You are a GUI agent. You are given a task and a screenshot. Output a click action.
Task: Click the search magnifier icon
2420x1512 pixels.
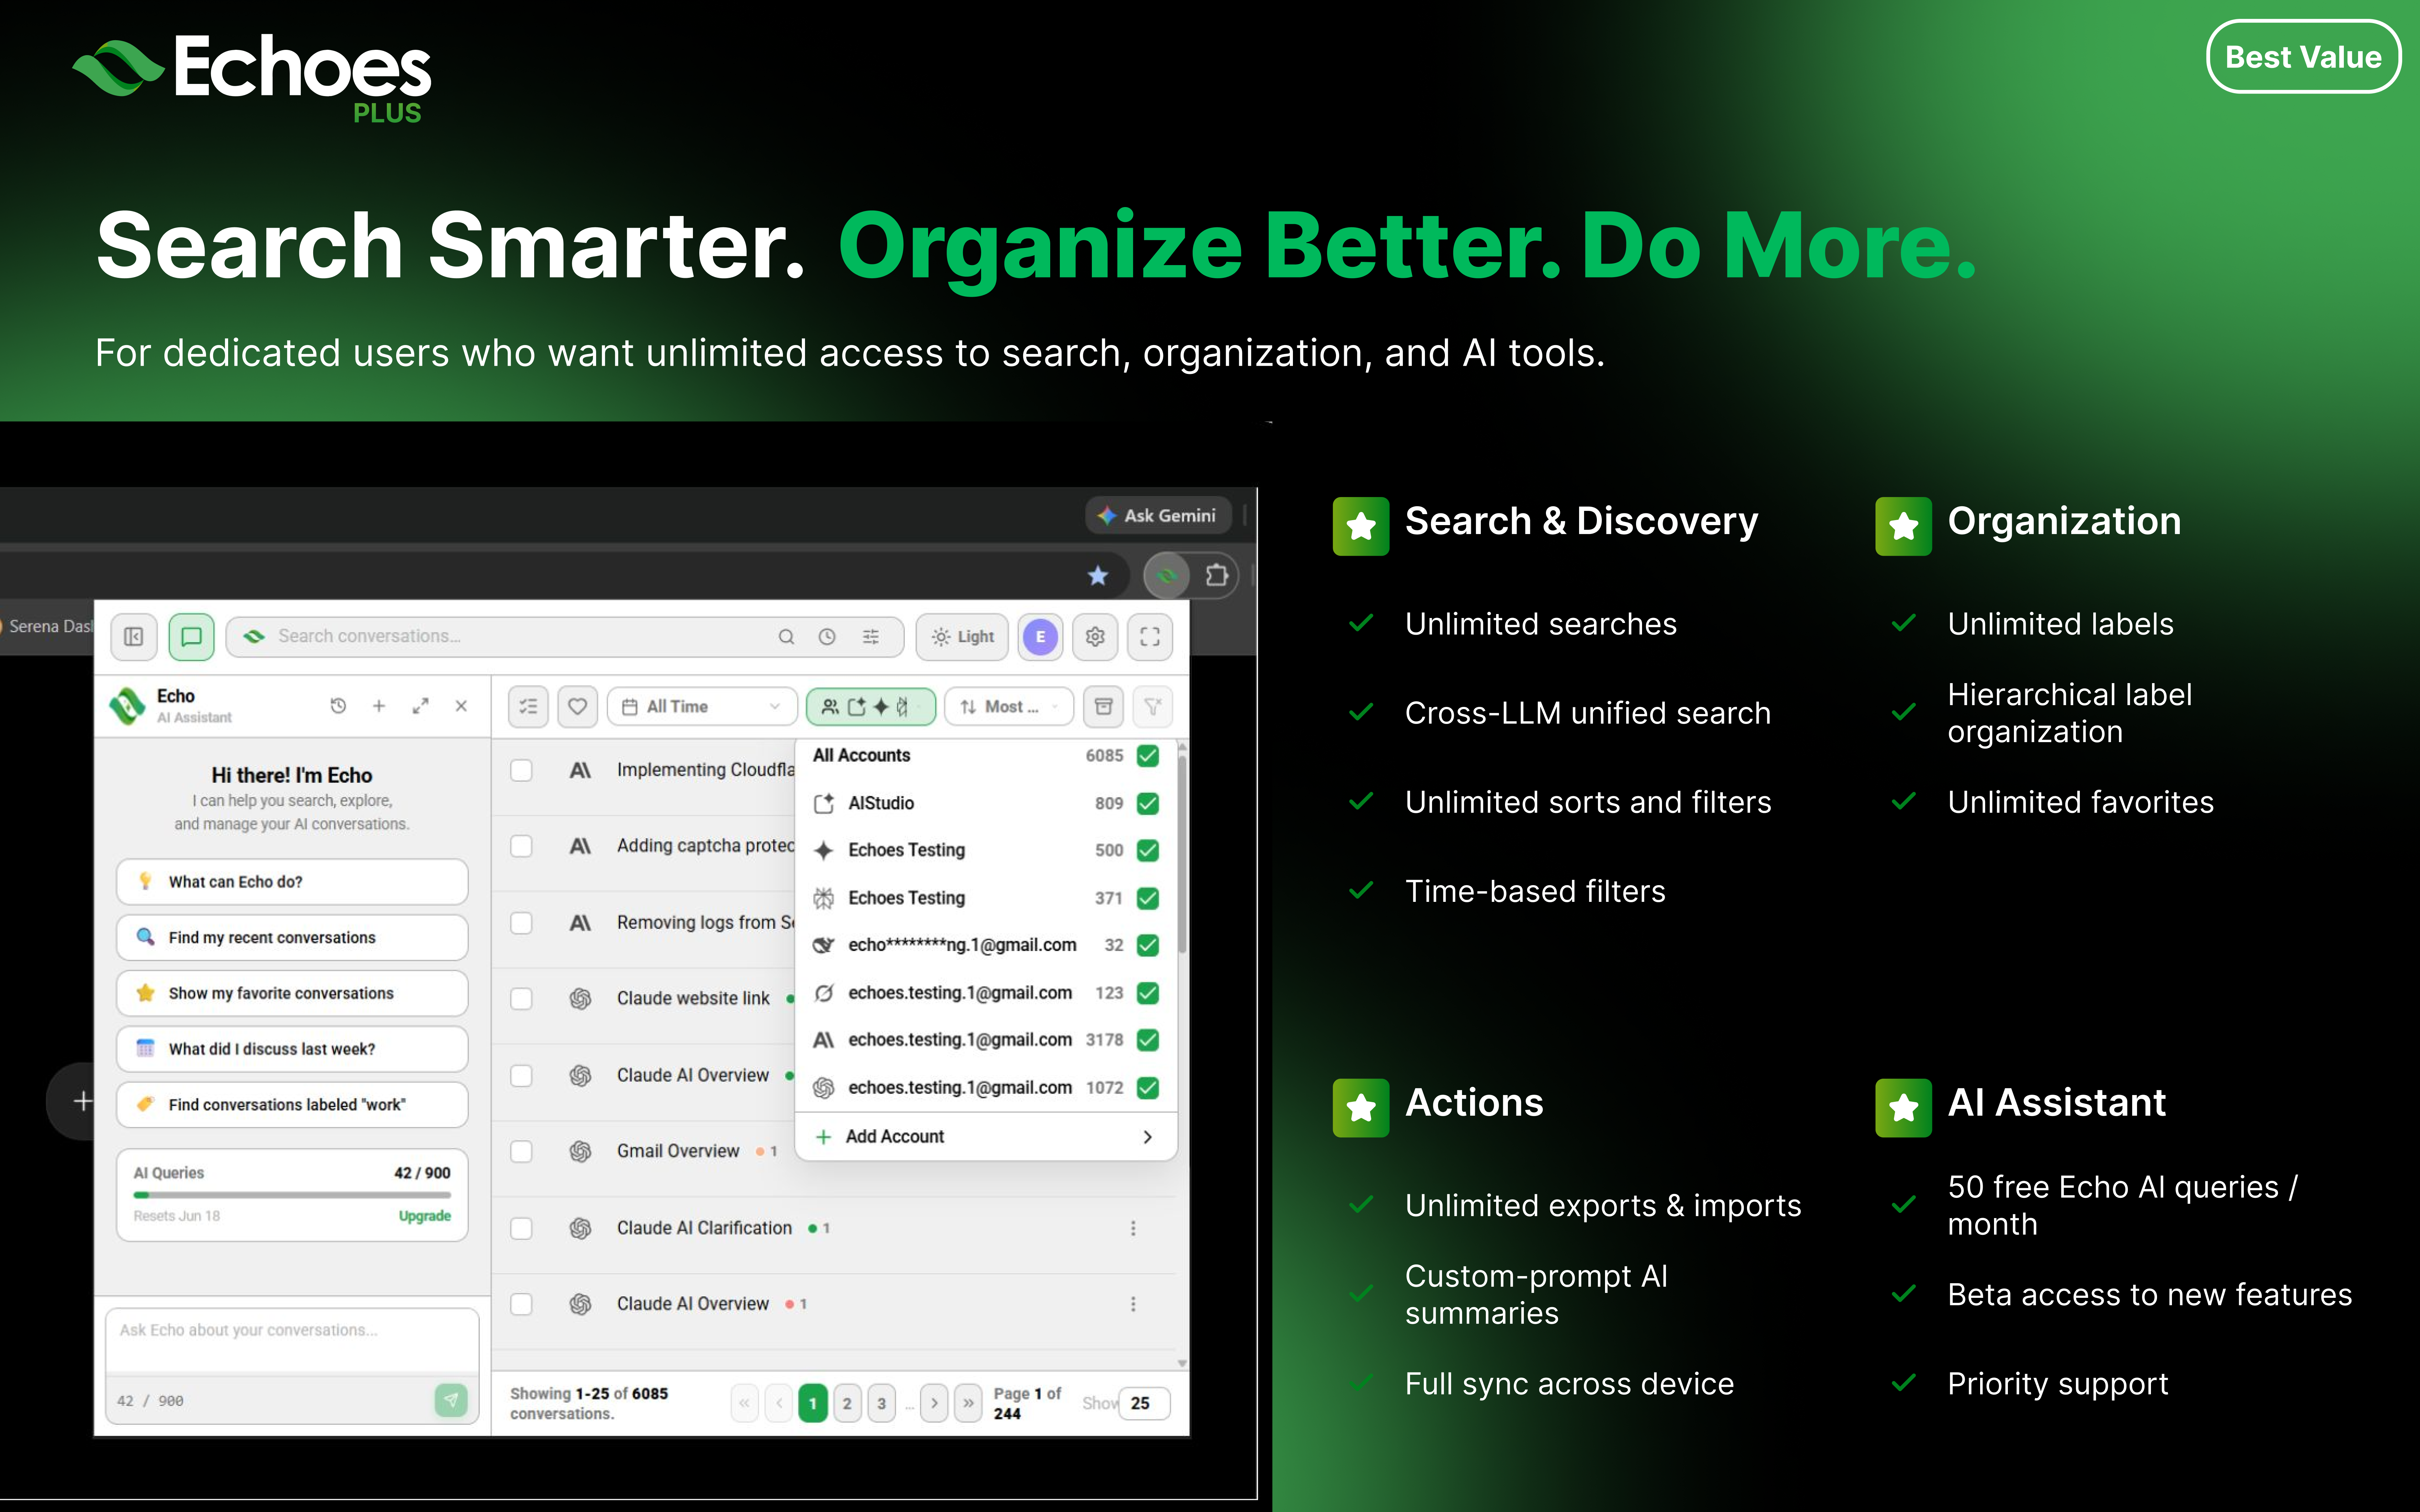[x=786, y=637]
